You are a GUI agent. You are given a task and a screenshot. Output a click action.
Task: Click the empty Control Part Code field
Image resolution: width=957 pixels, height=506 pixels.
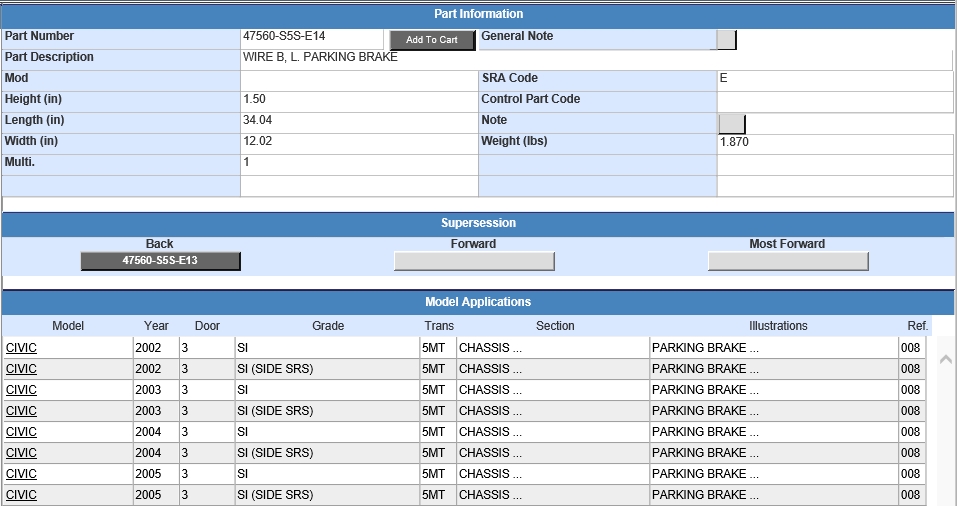[x=835, y=101]
